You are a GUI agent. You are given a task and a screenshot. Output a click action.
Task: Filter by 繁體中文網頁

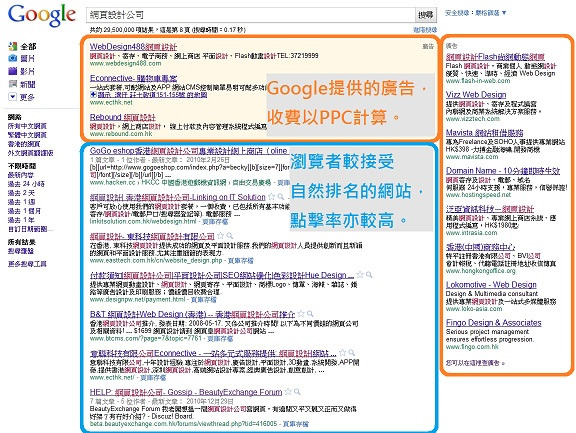27,135
